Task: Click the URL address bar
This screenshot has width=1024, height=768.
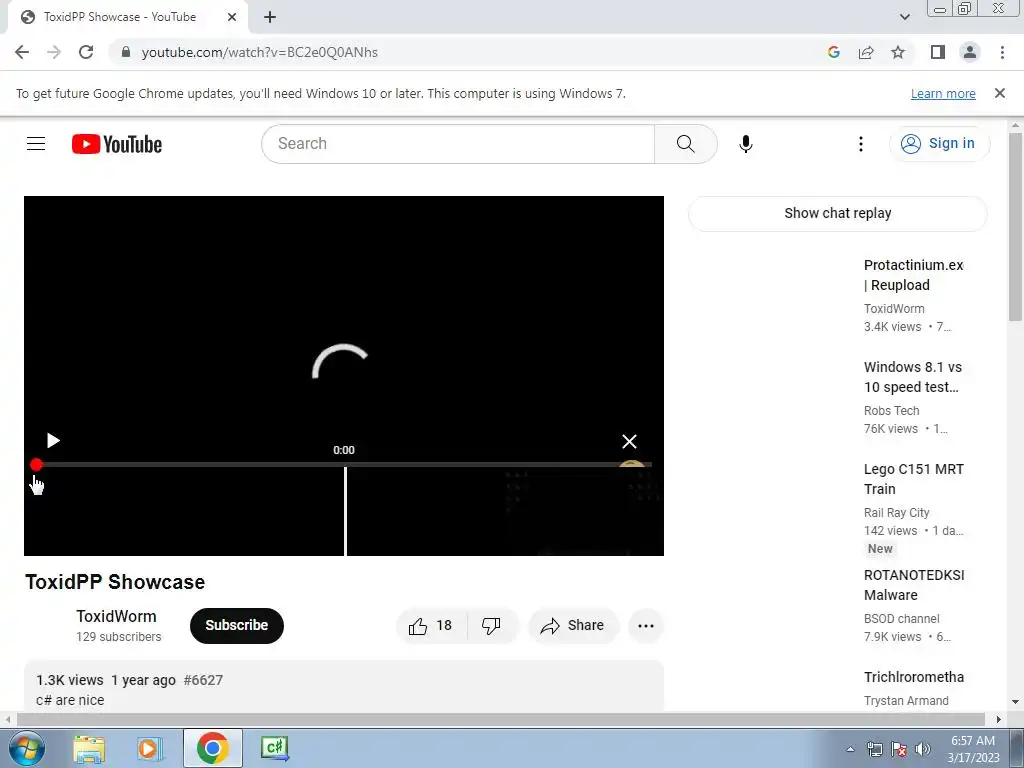Action: coord(470,52)
